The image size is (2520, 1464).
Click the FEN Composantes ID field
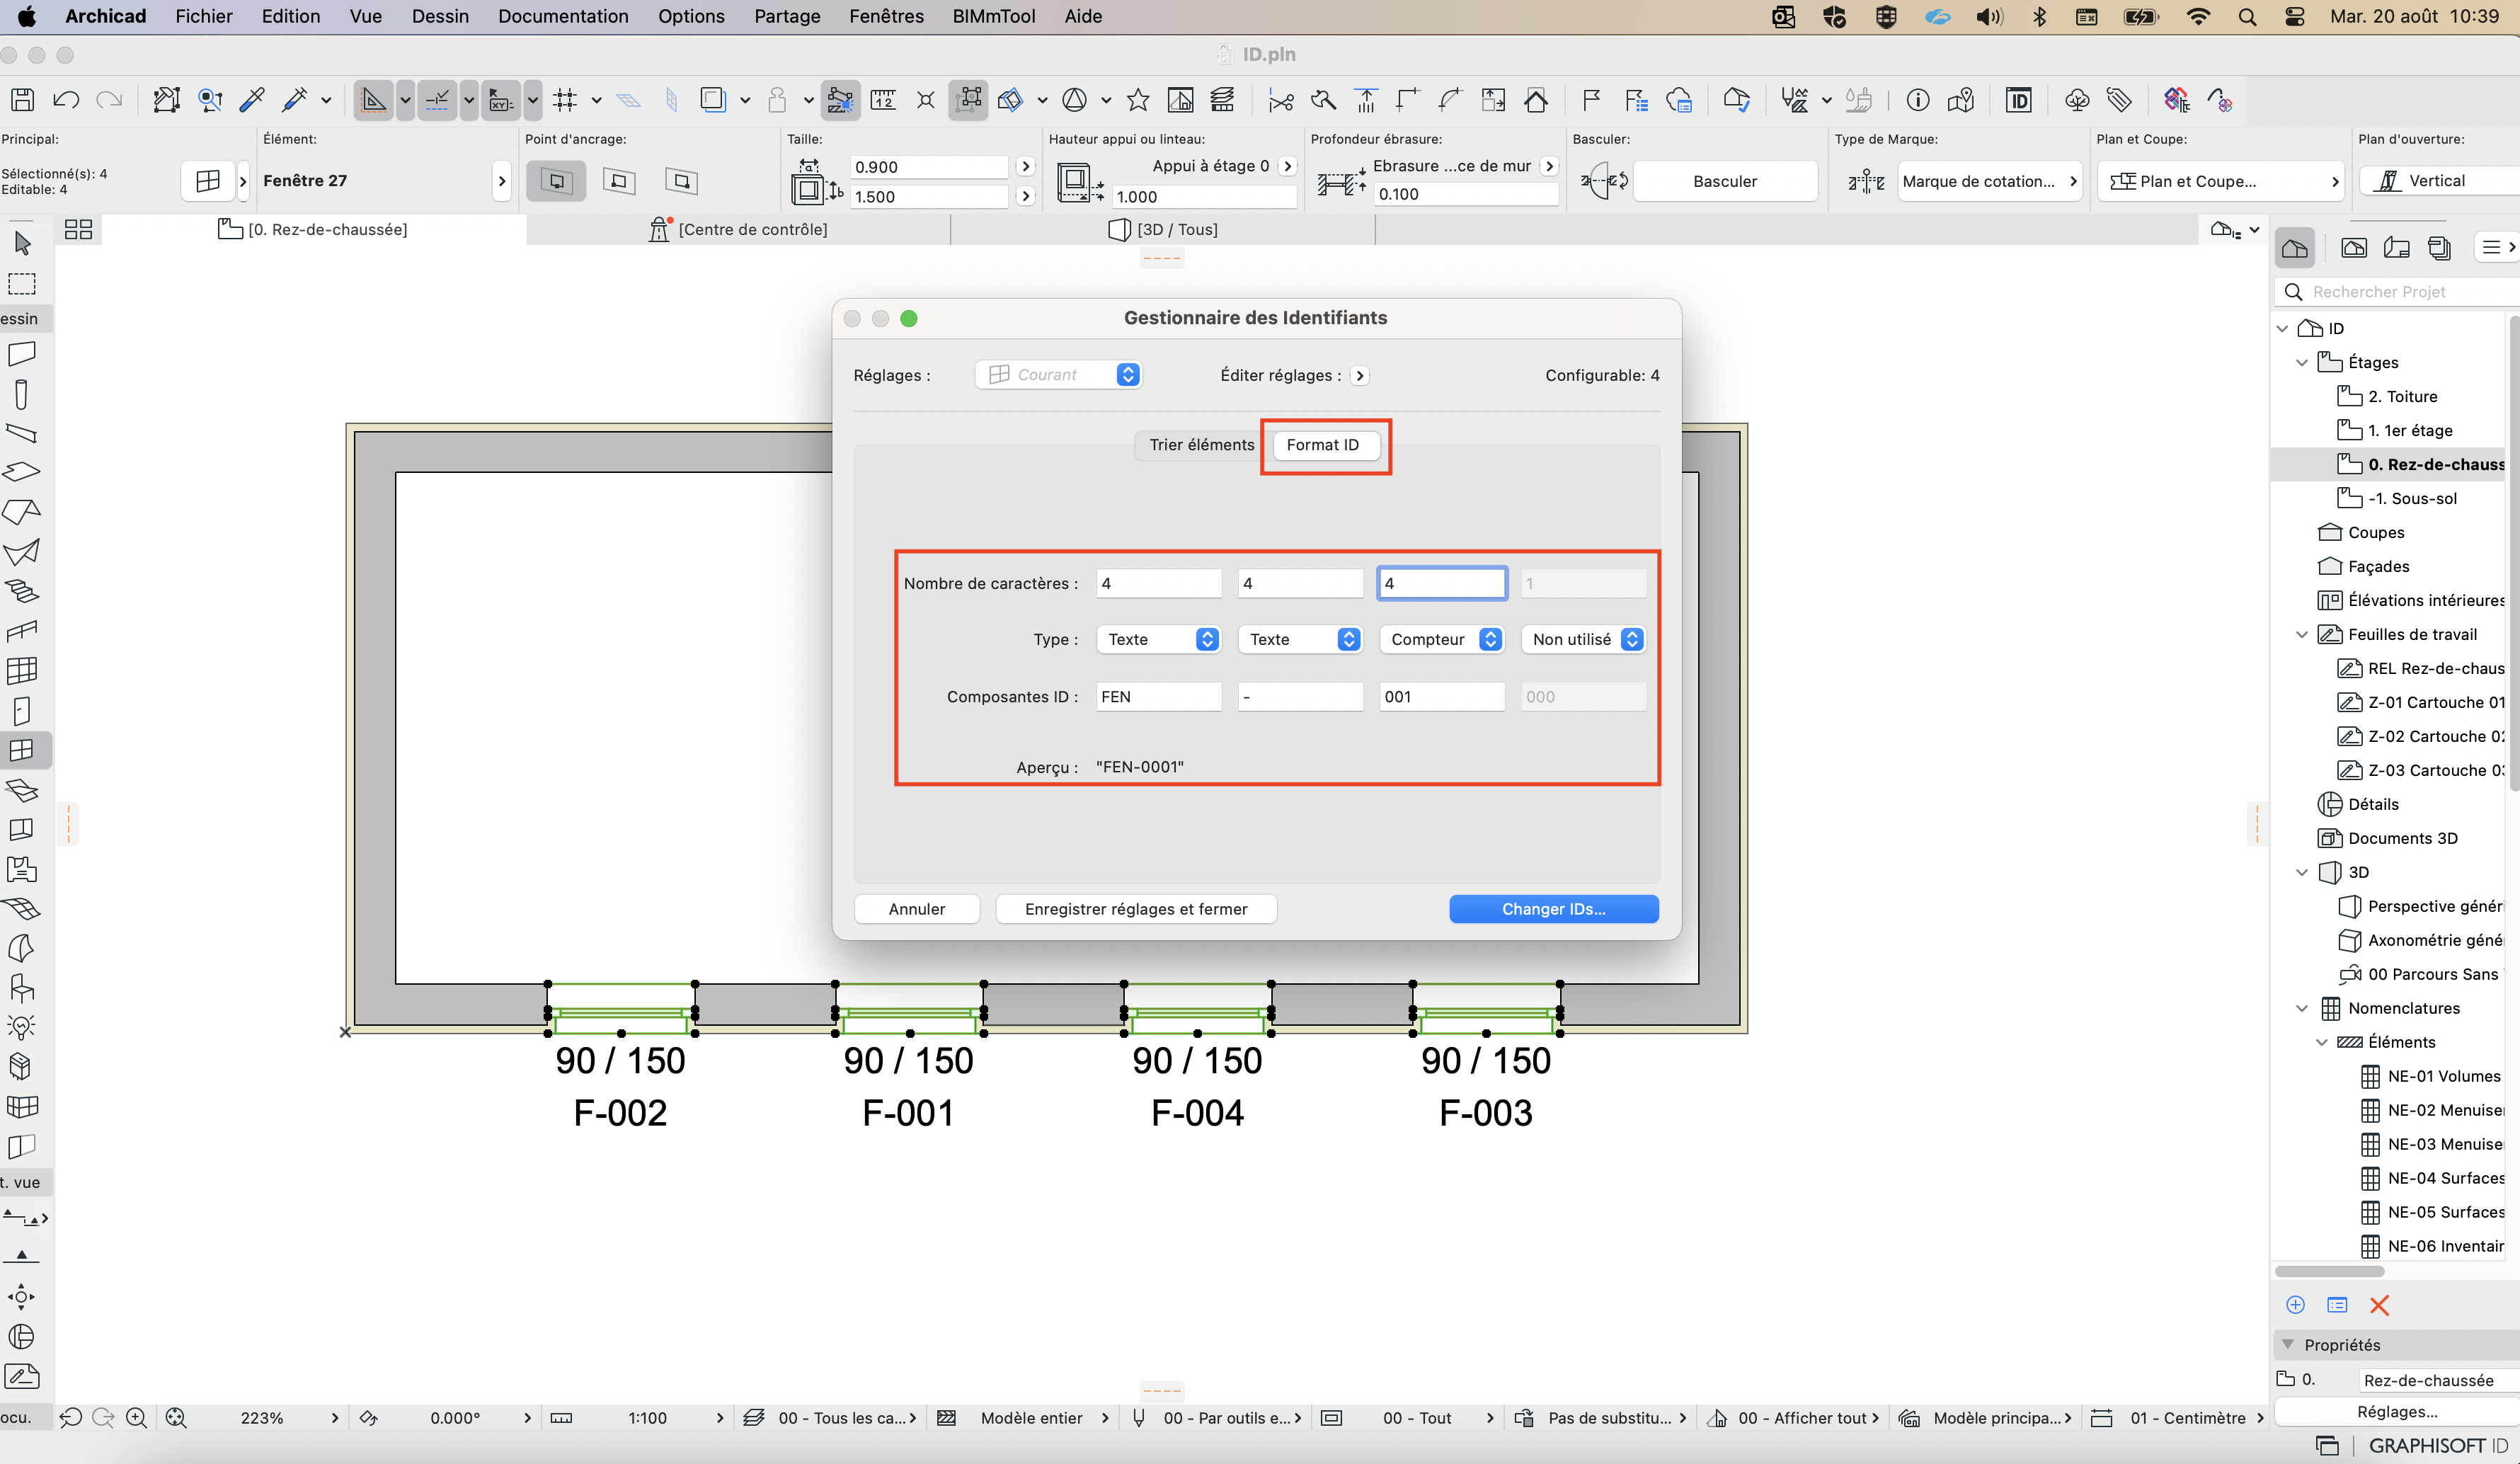tap(1159, 696)
